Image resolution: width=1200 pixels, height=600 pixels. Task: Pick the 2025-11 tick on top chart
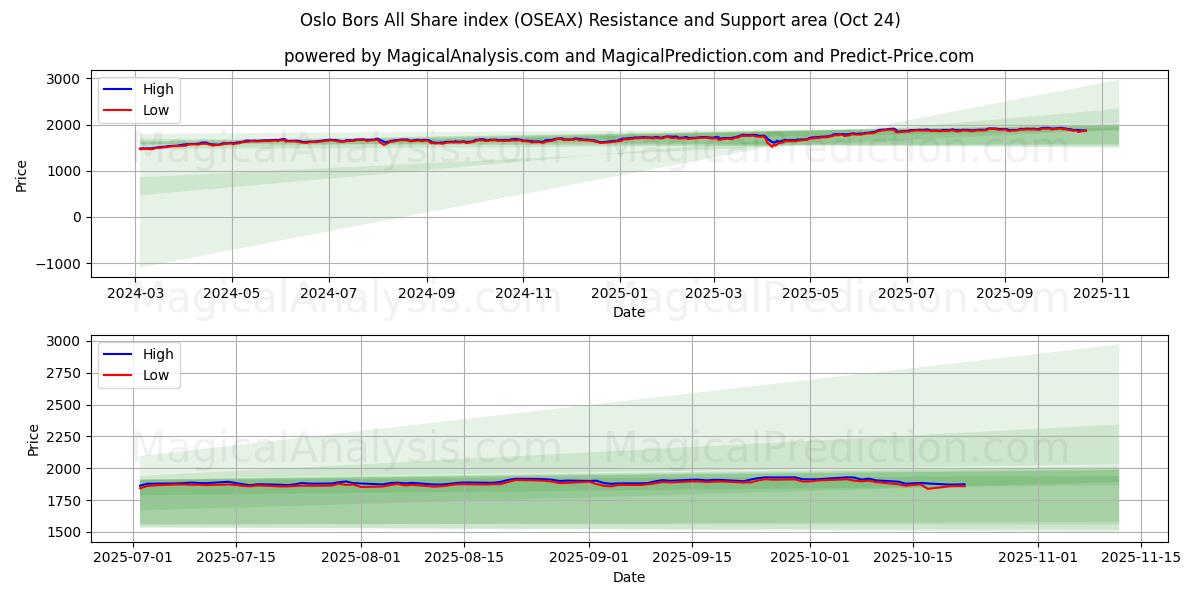click(1101, 294)
